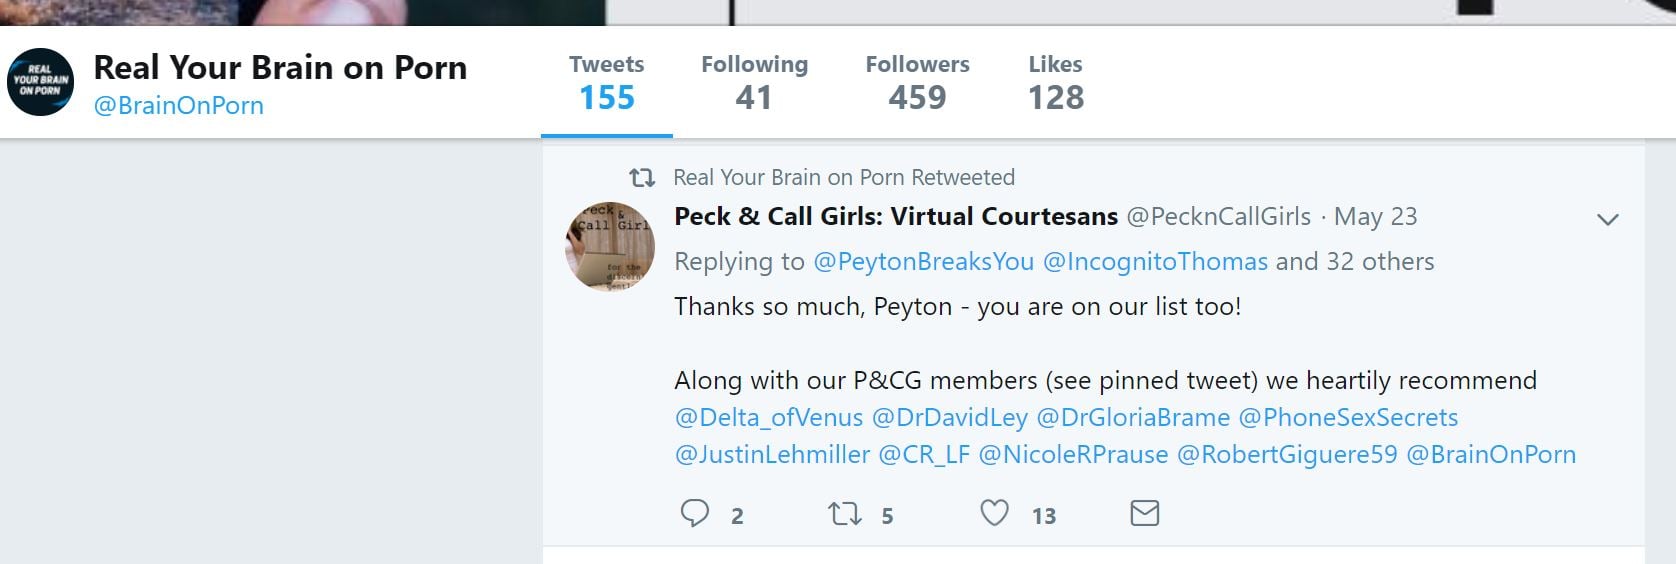Like the tweet with heart icon

tap(994, 514)
